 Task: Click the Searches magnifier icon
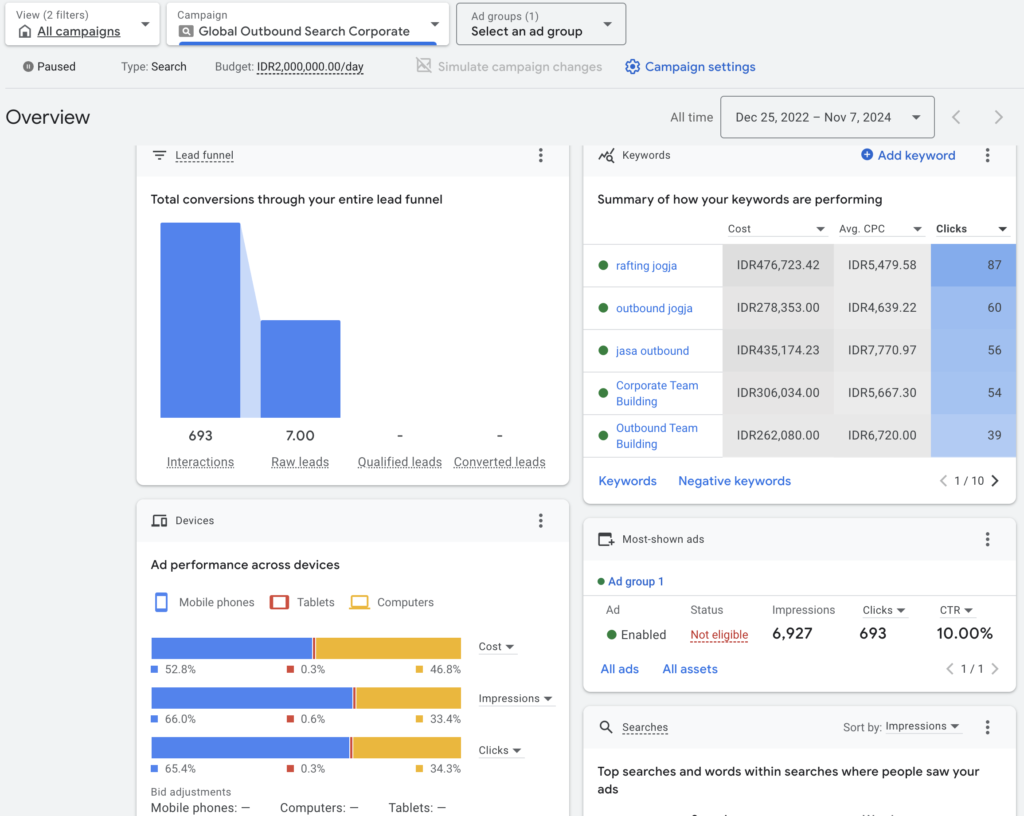[x=605, y=727]
